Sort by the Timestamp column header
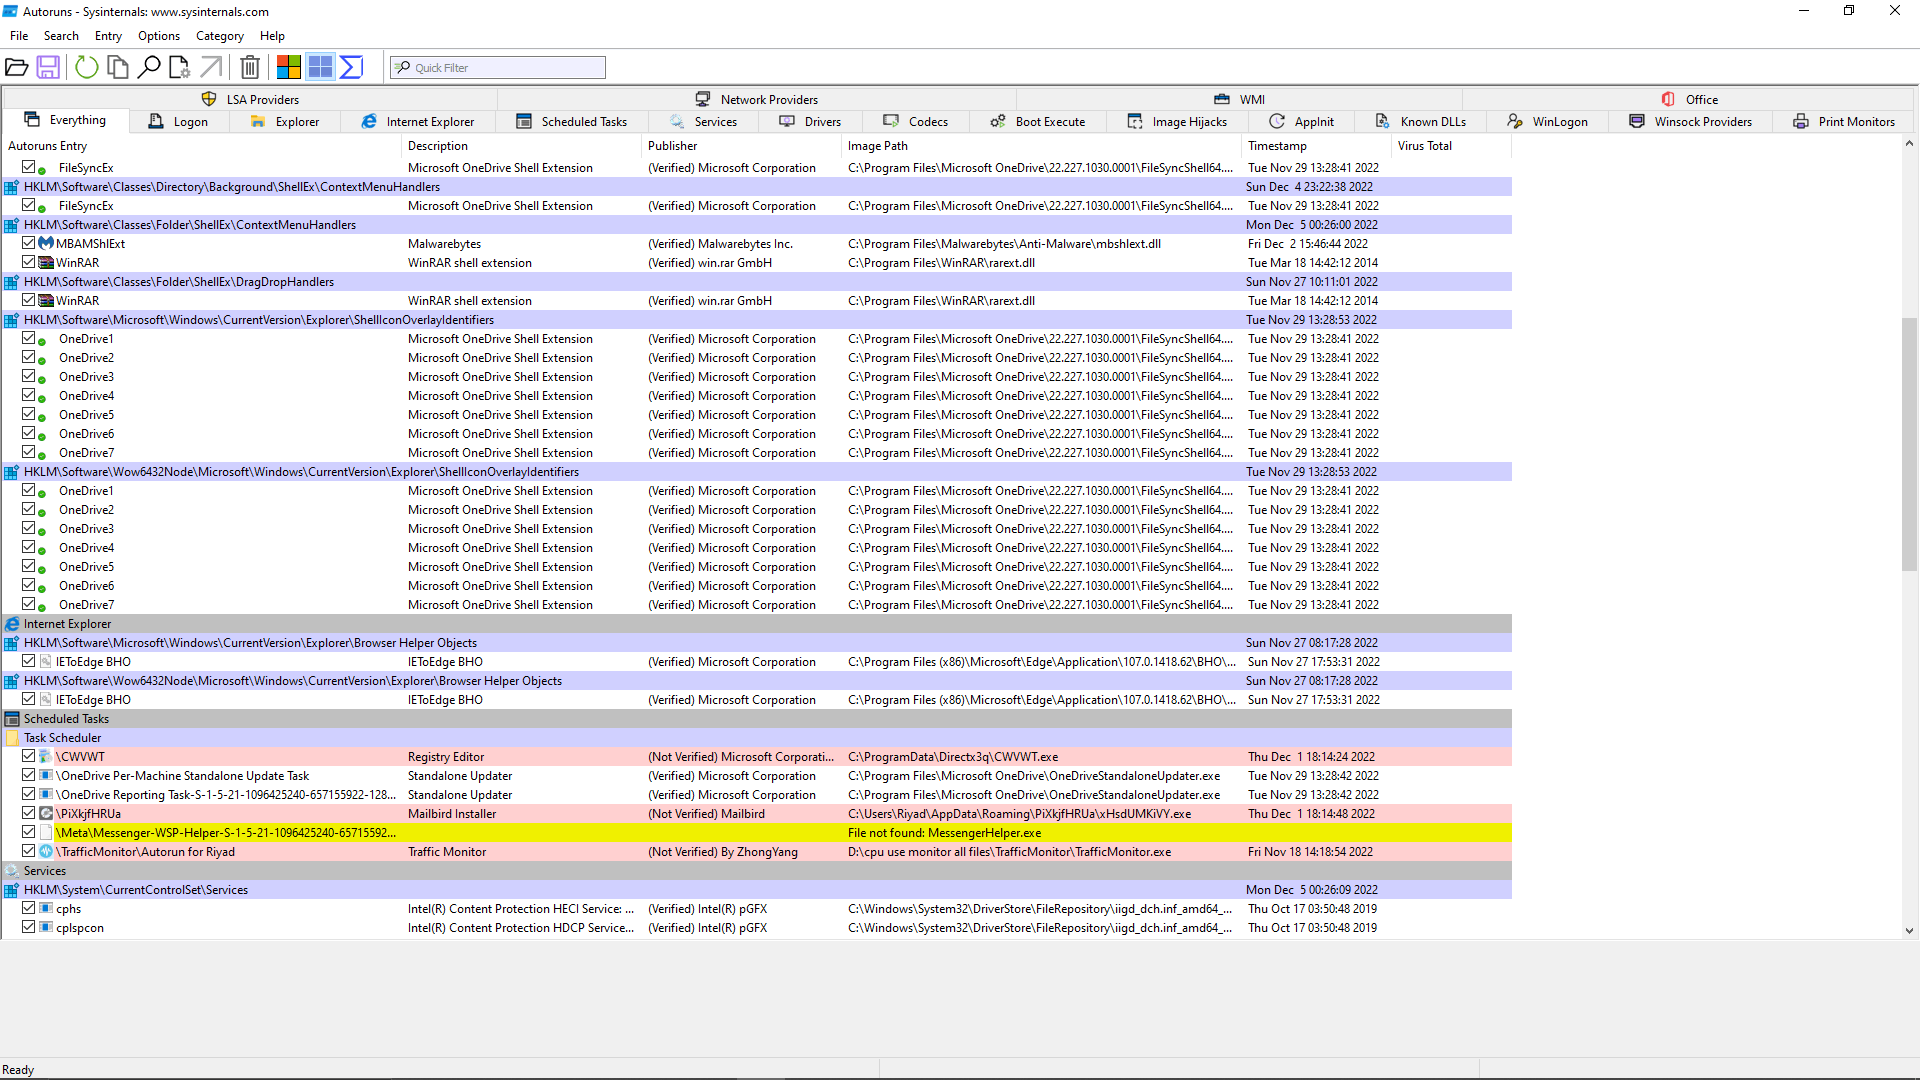1920x1080 pixels. 1277,146
